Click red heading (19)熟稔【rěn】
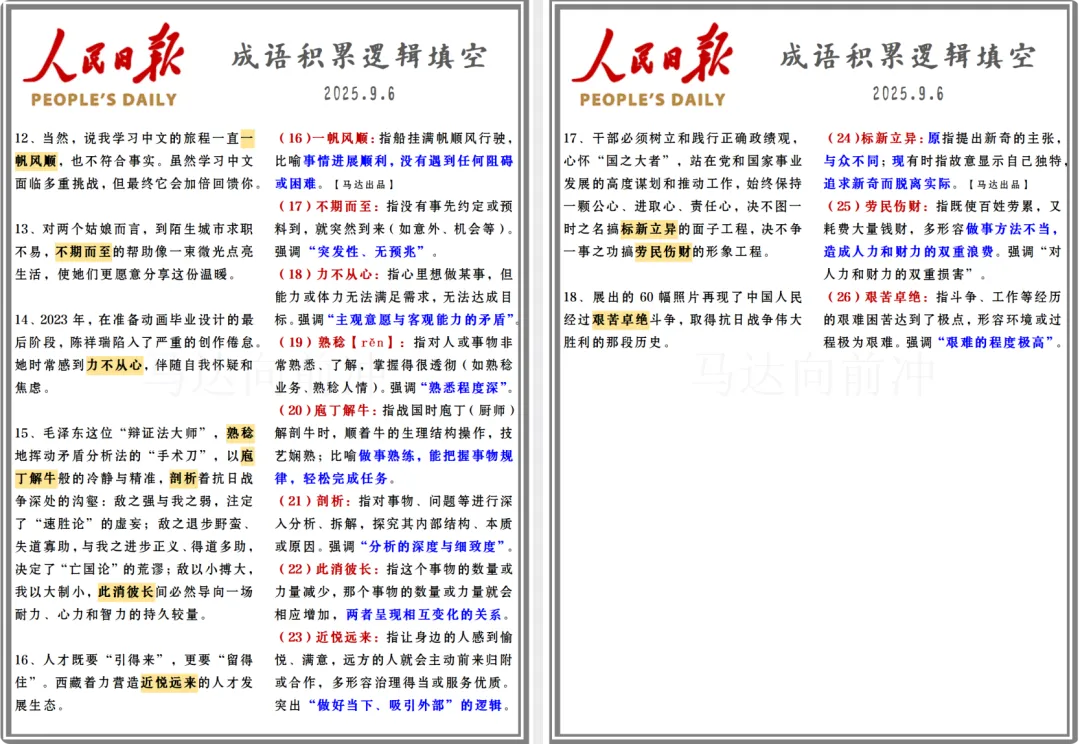The image size is (1080, 744). (x=342, y=342)
